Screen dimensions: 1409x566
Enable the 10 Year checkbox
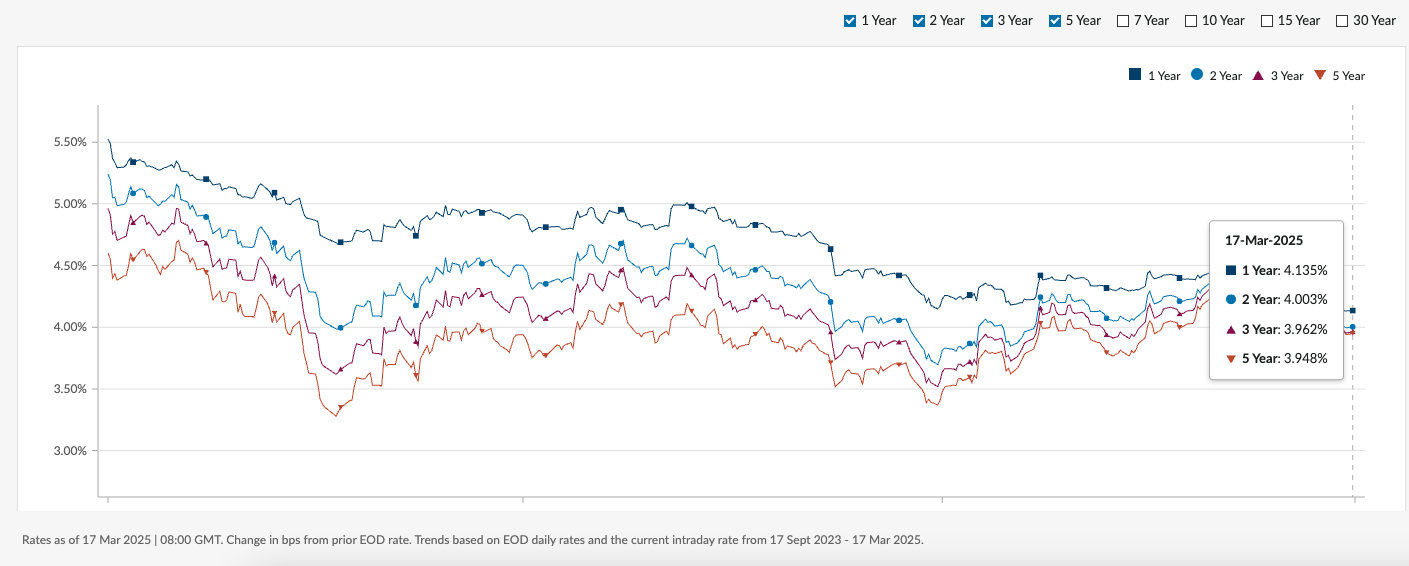coord(1191,20)
